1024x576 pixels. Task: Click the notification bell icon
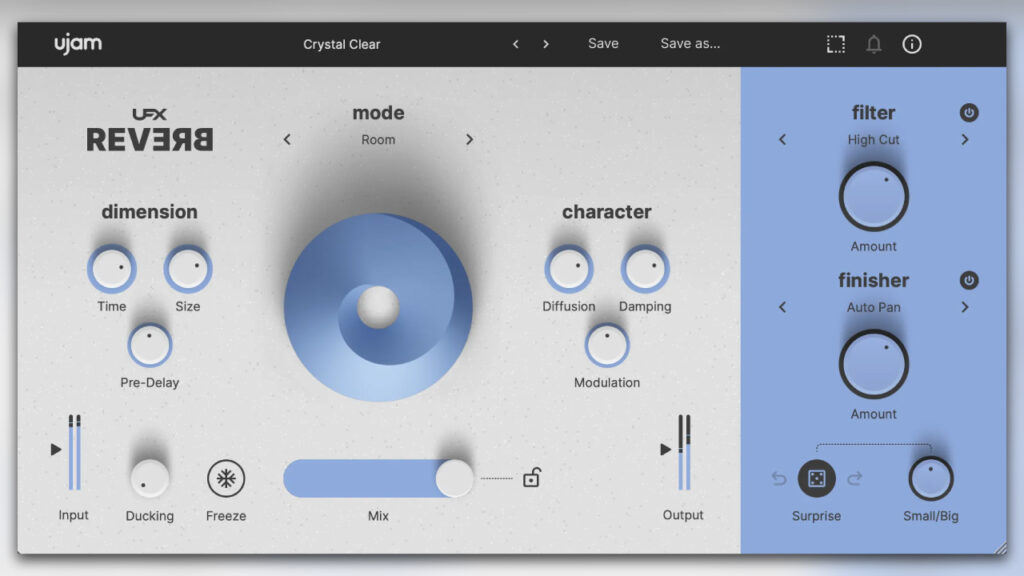(874, 43)
